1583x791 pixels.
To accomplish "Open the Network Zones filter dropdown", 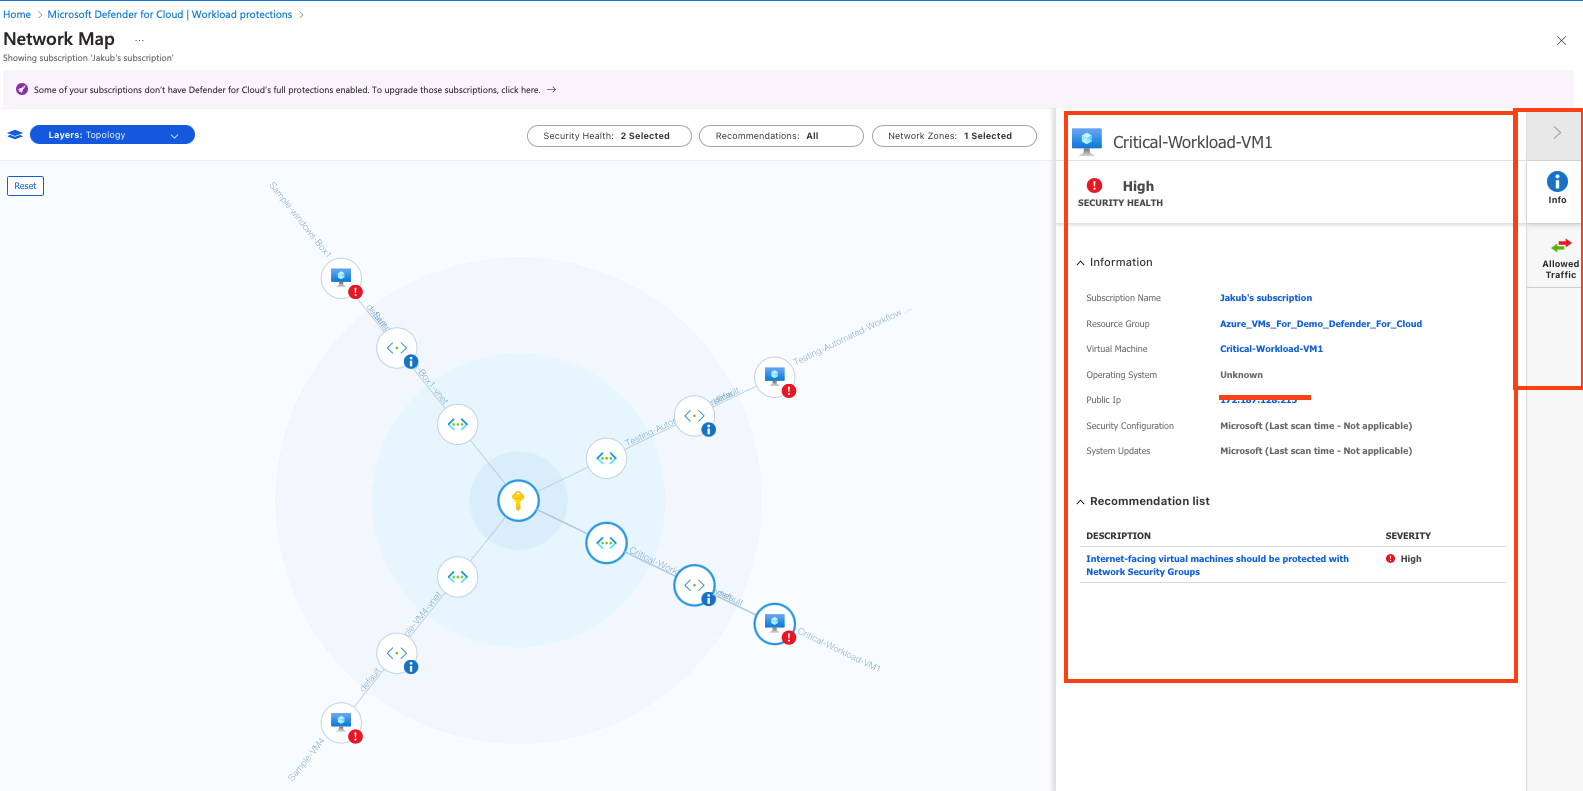I will pos(954,136).
